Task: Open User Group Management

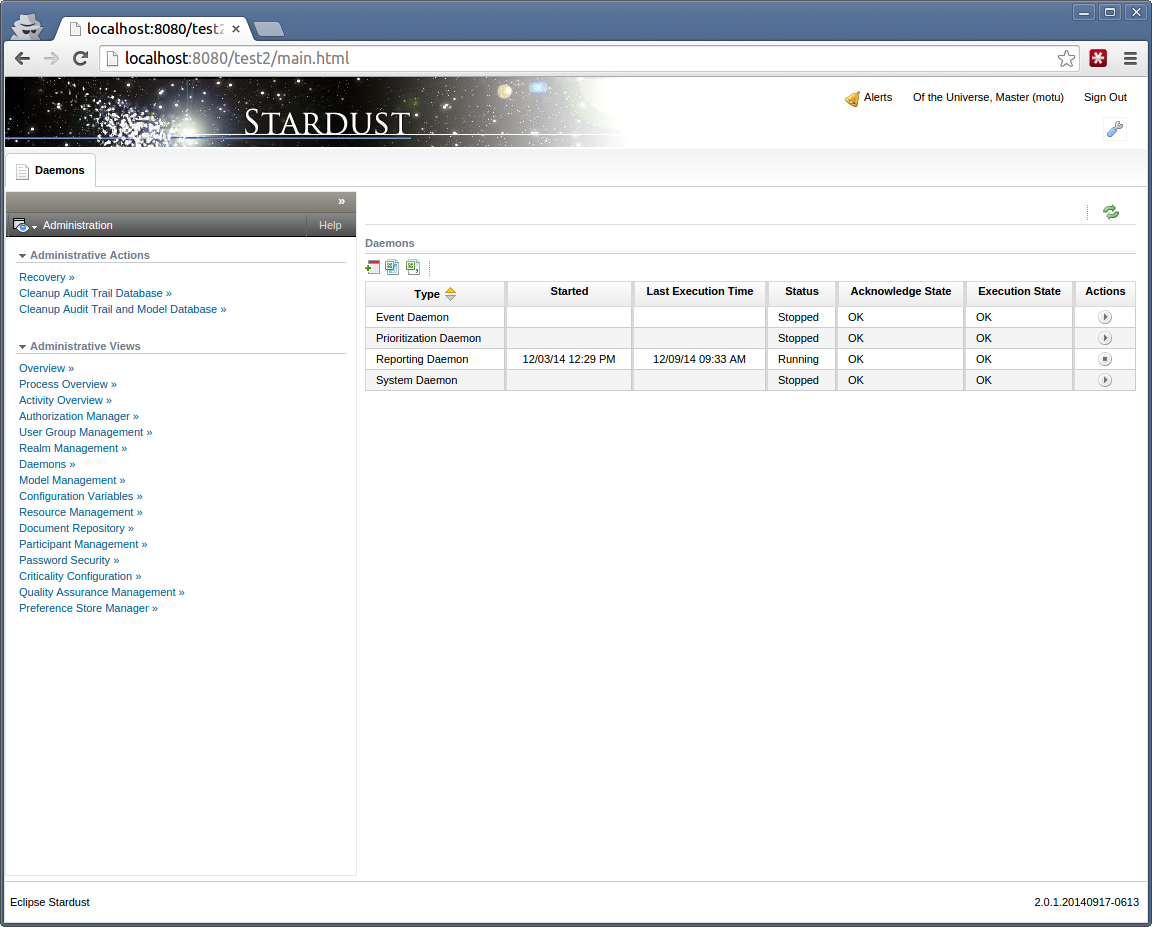Action: point(86,433)
